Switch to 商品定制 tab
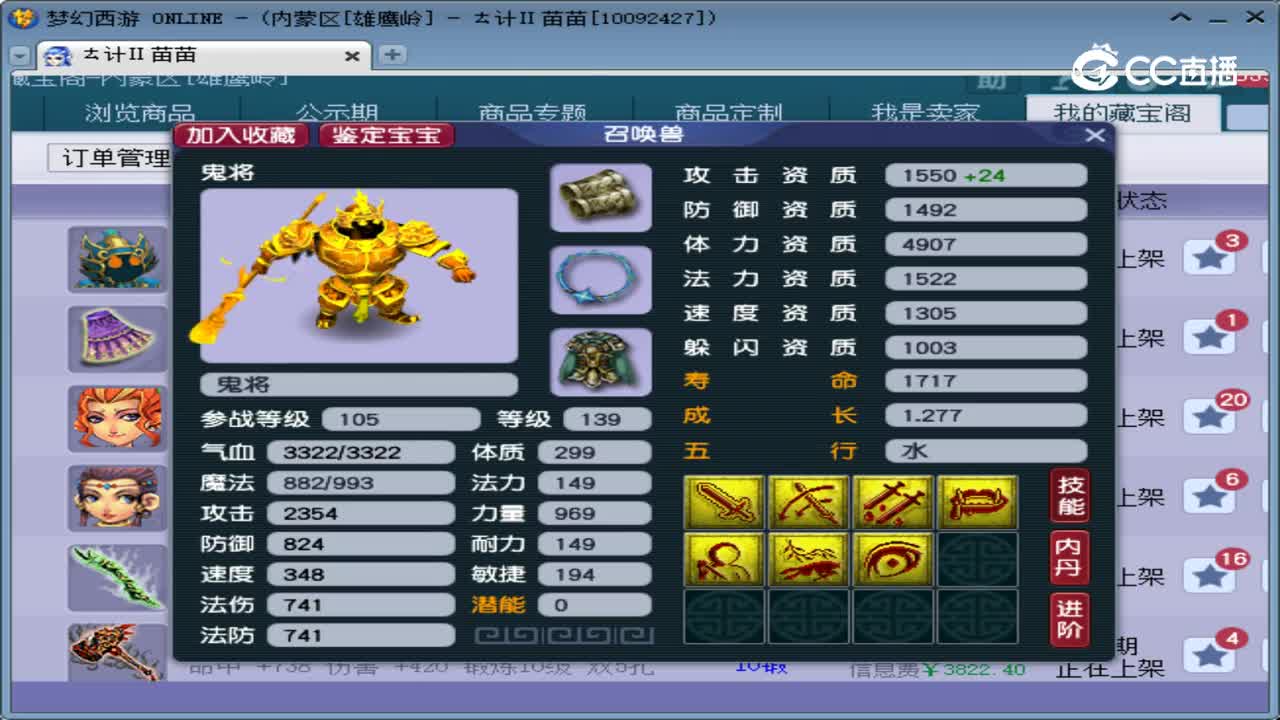 pos(728,113)
